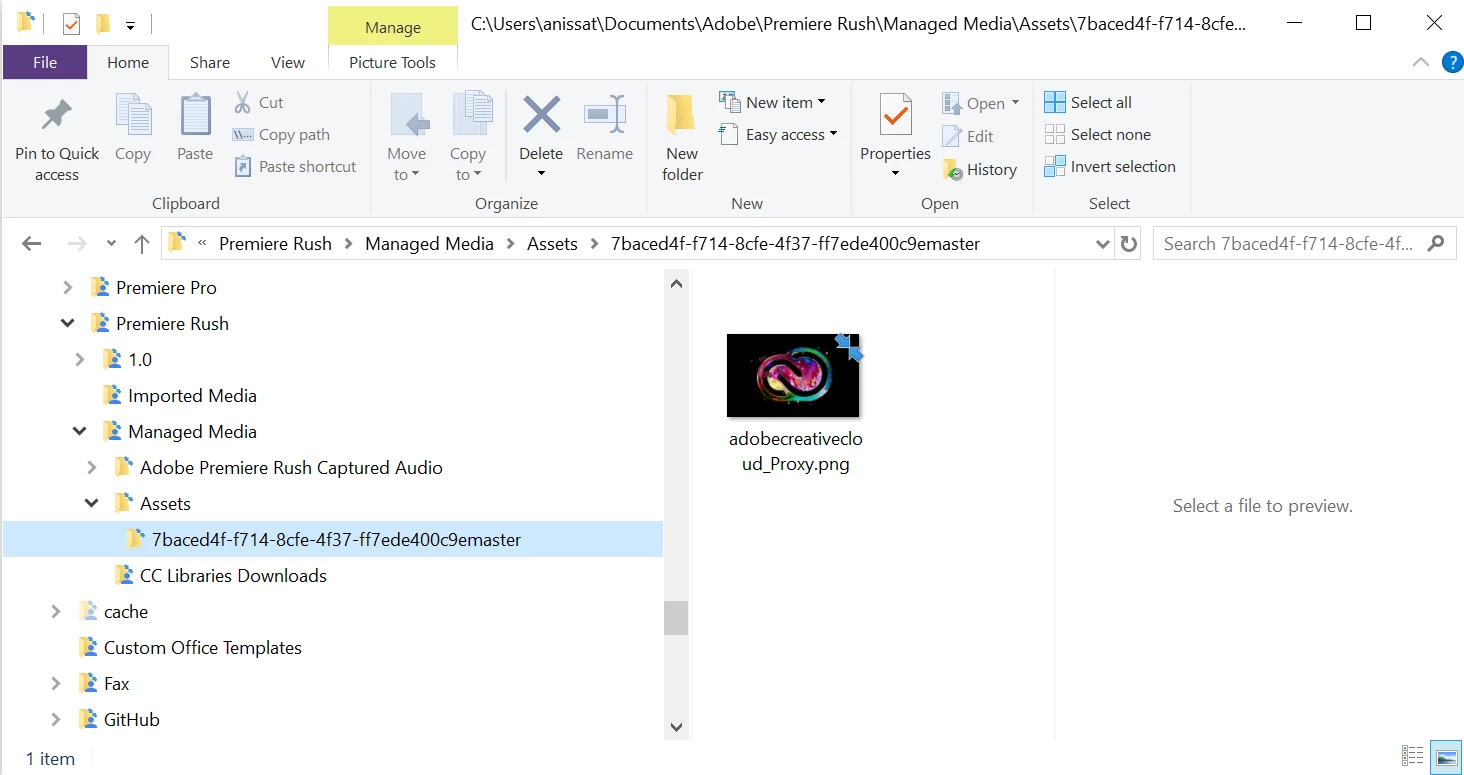Click the Paste clipboard icon

195,116
